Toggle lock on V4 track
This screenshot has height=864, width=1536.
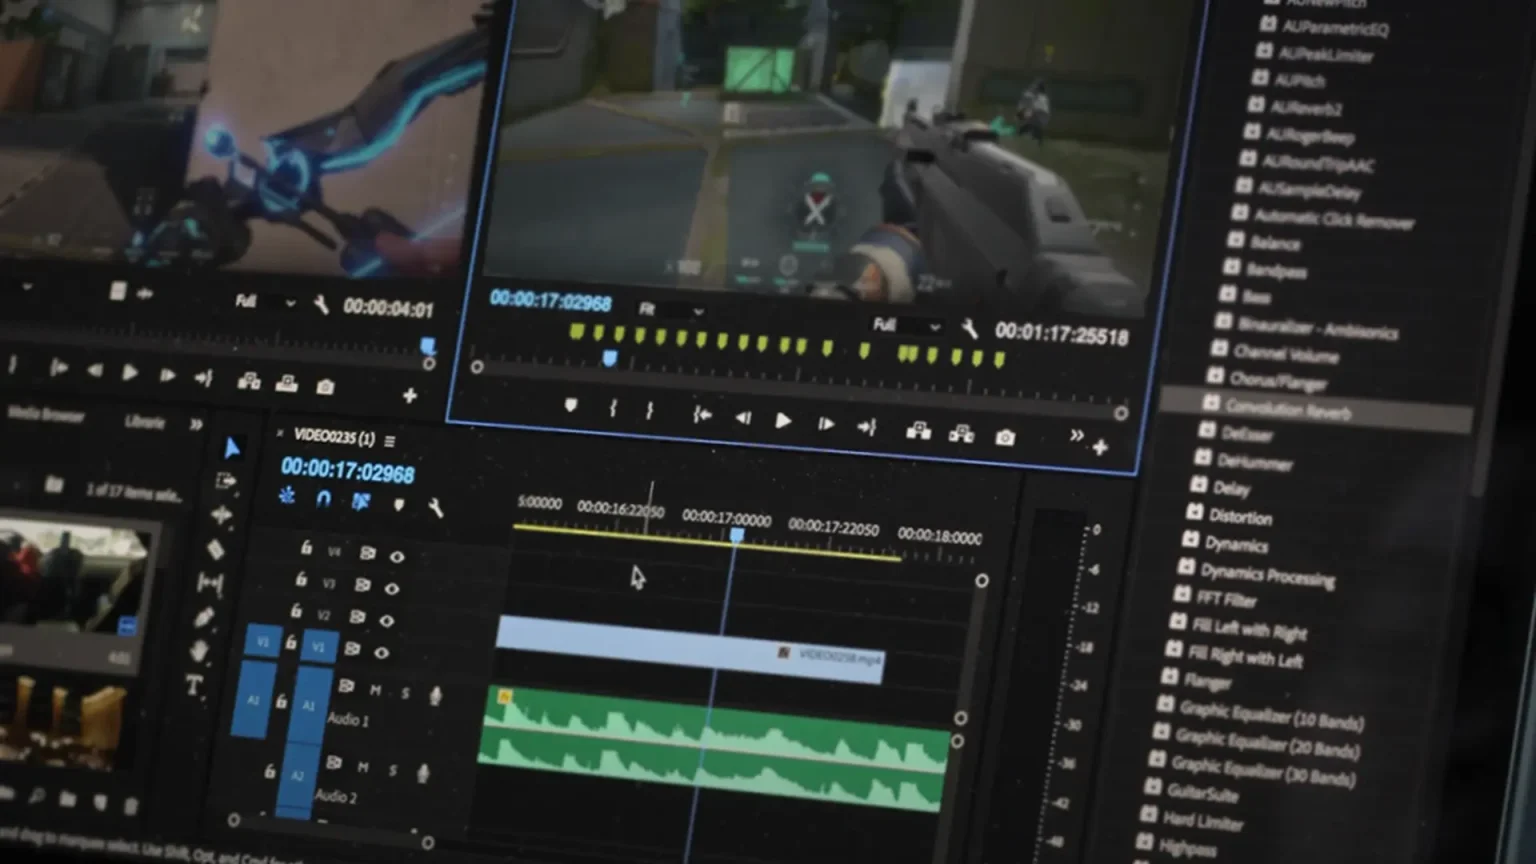coord(306,548)
